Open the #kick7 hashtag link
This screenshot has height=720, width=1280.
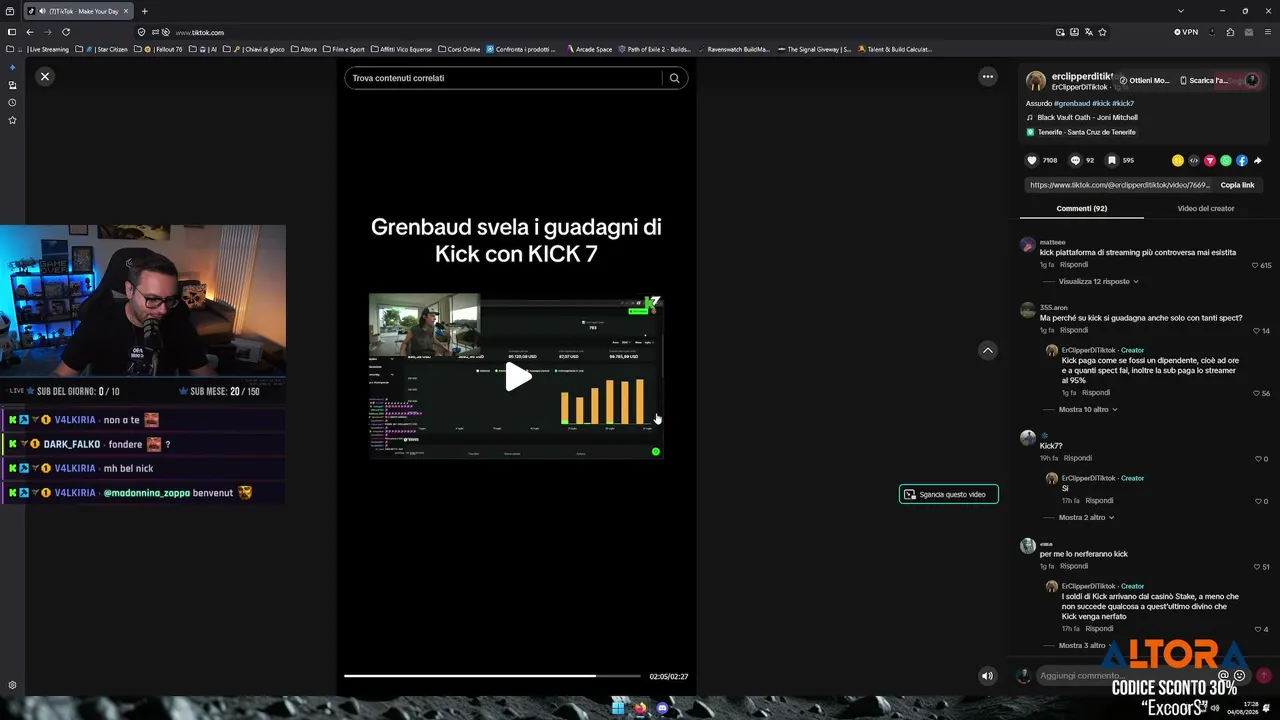click(1123, 103)
